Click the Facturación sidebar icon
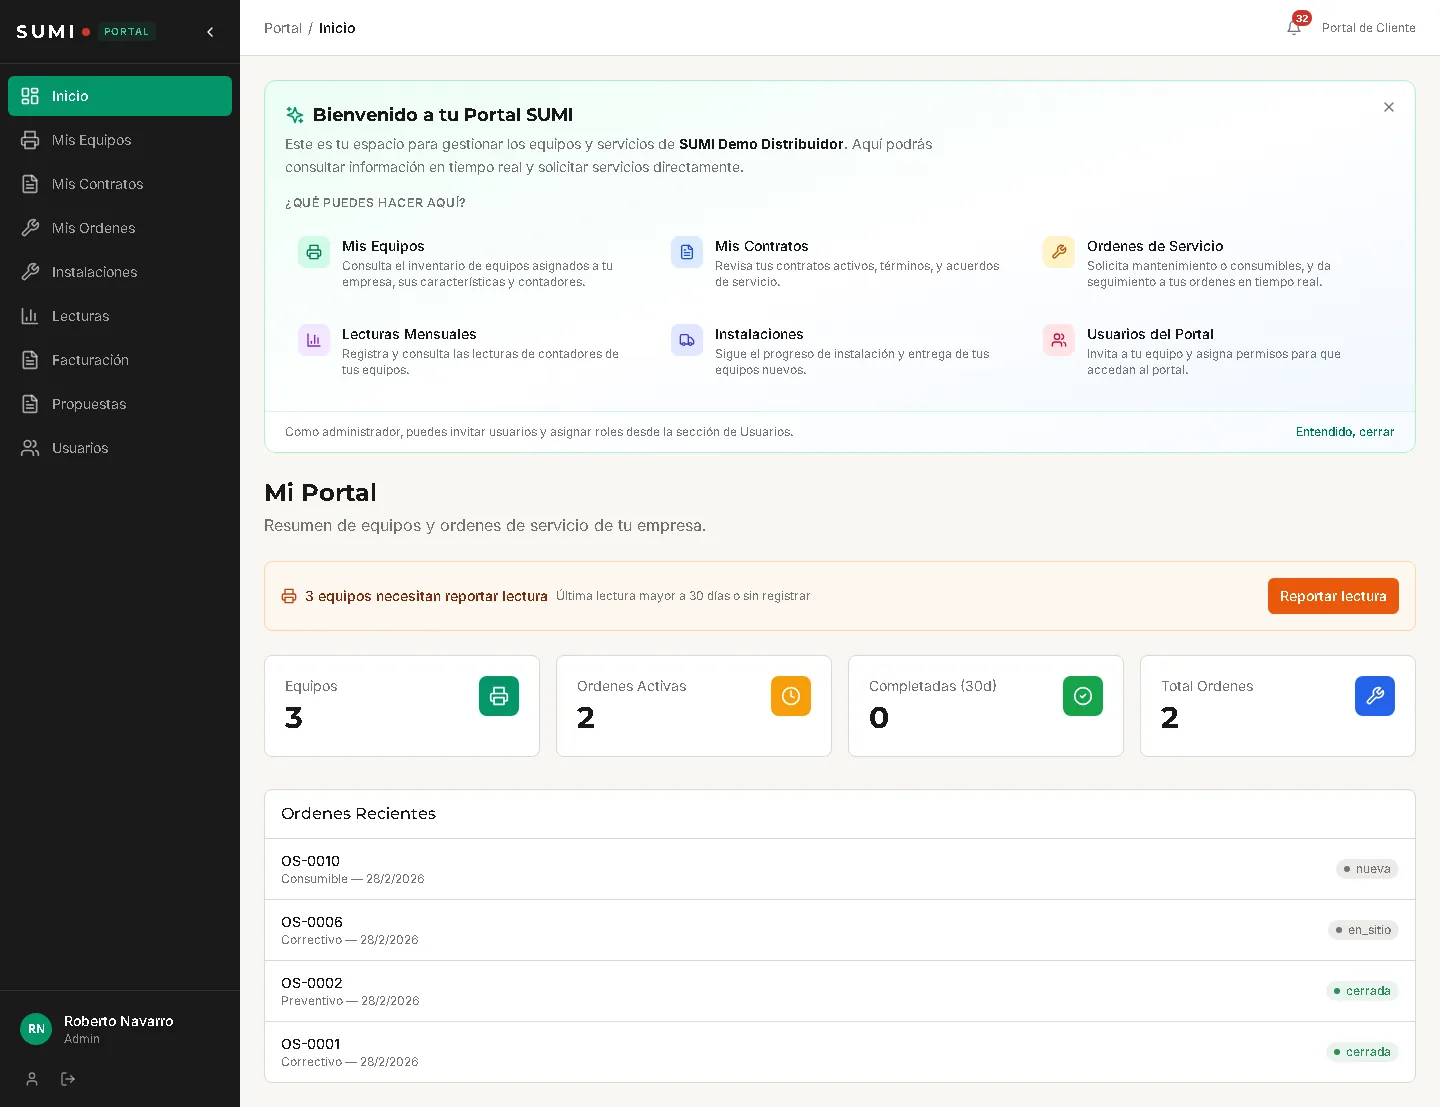This screenshot has width=1440, height=1107. 30,360
